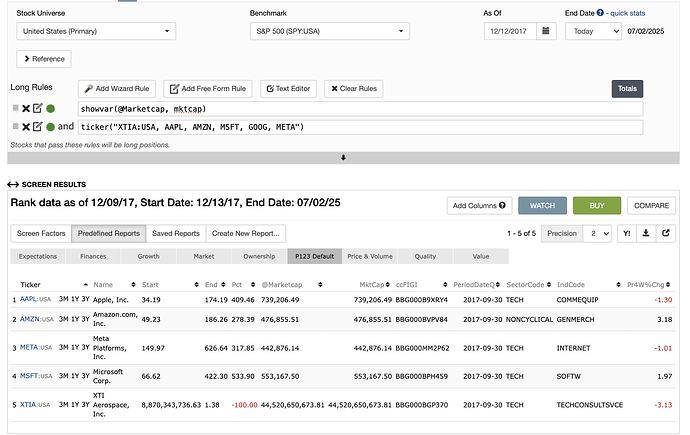This screenshot has width=690, height=435.
Task: Sort by End column arrows
Action: click(x=223, y=285)
